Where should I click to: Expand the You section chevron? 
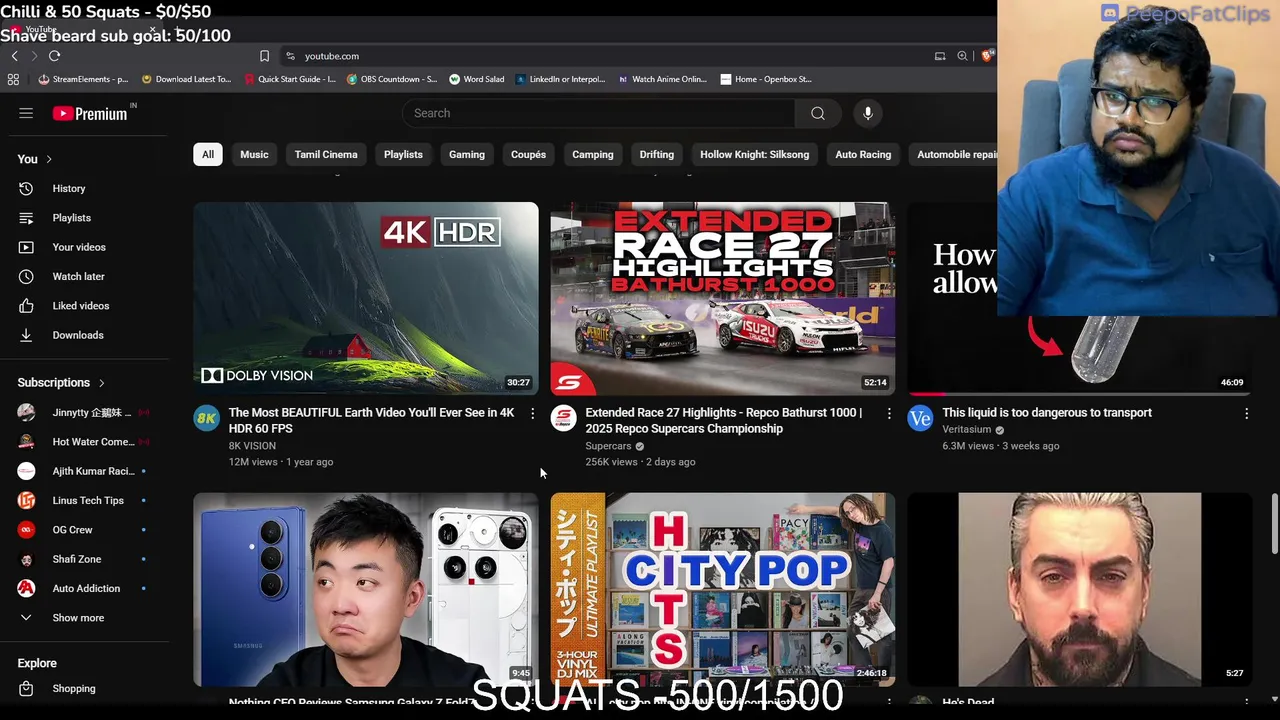48,159
